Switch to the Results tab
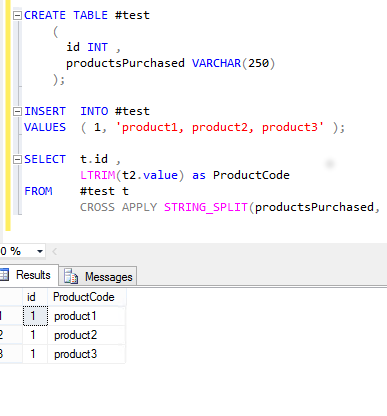This screenshot has height=416, width=387. coord(29,275)
